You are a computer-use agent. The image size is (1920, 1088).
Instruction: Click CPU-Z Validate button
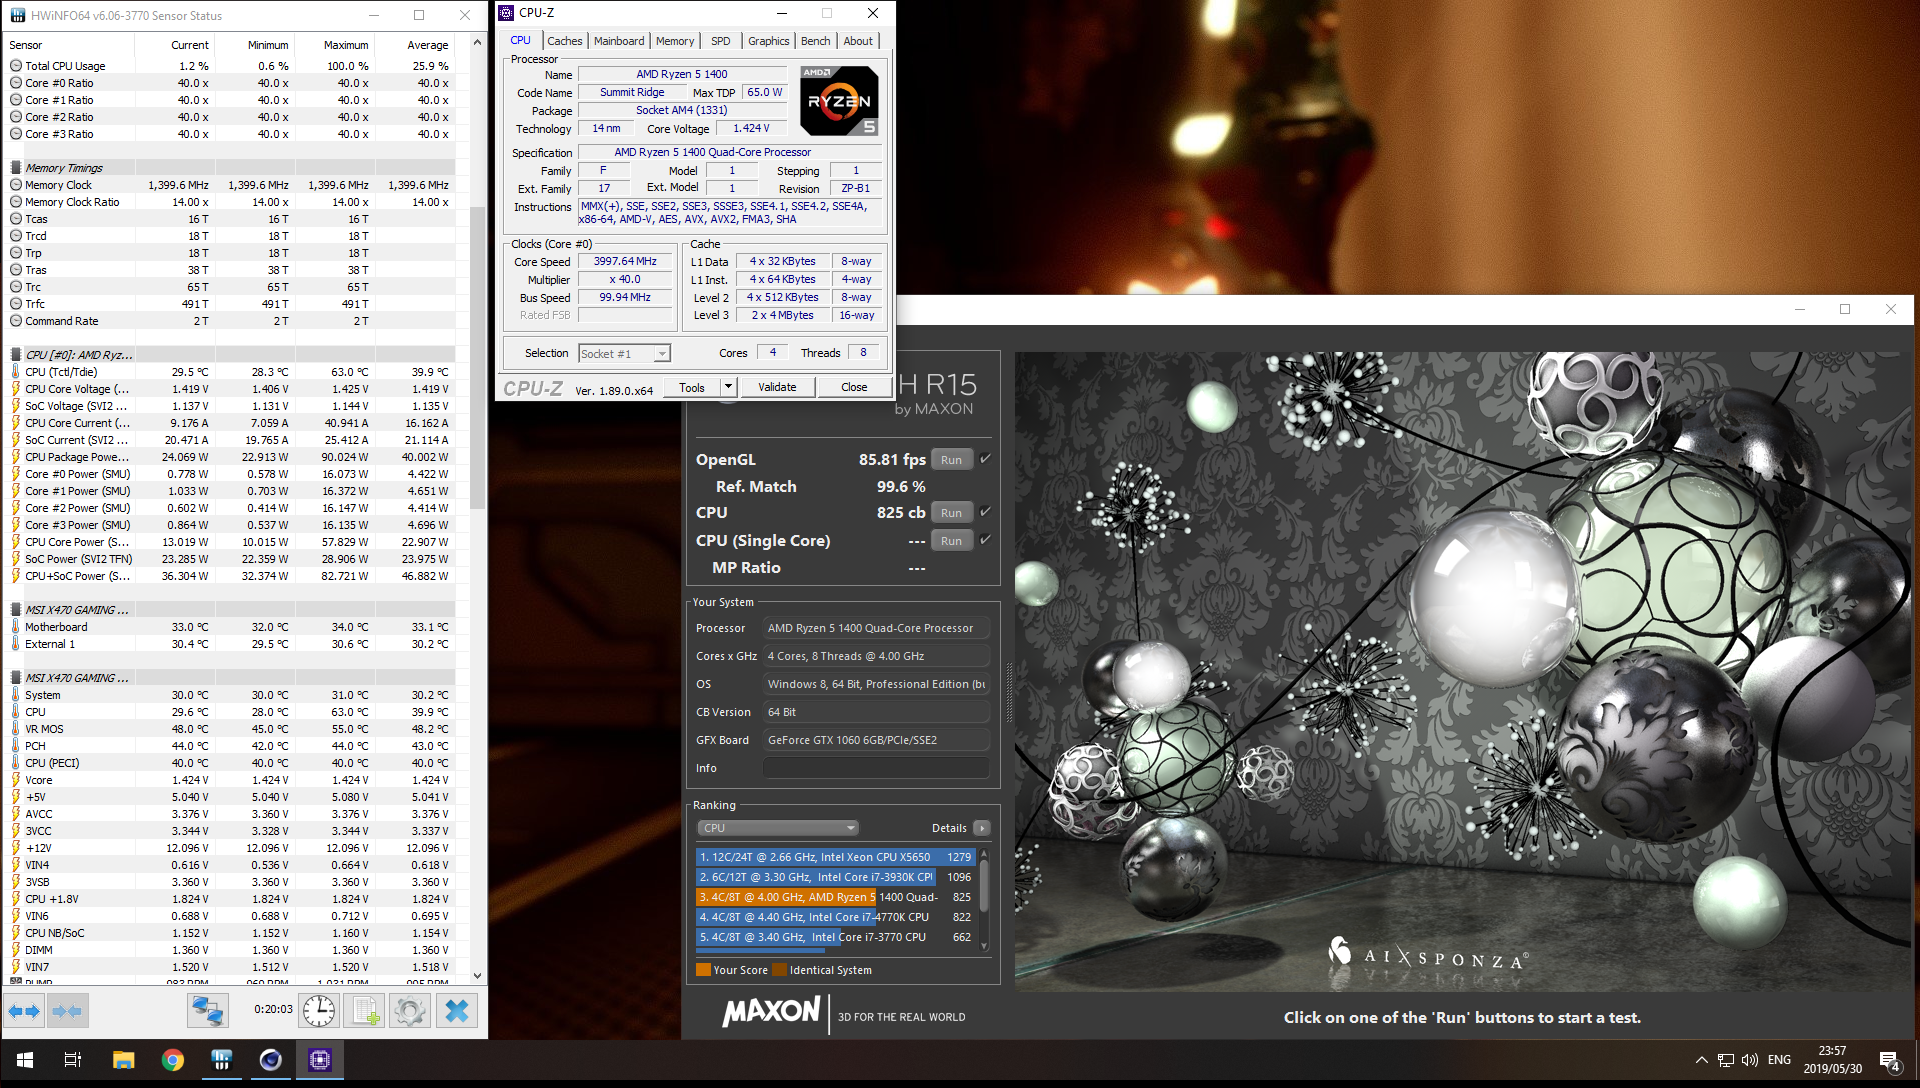pos(777,387)
